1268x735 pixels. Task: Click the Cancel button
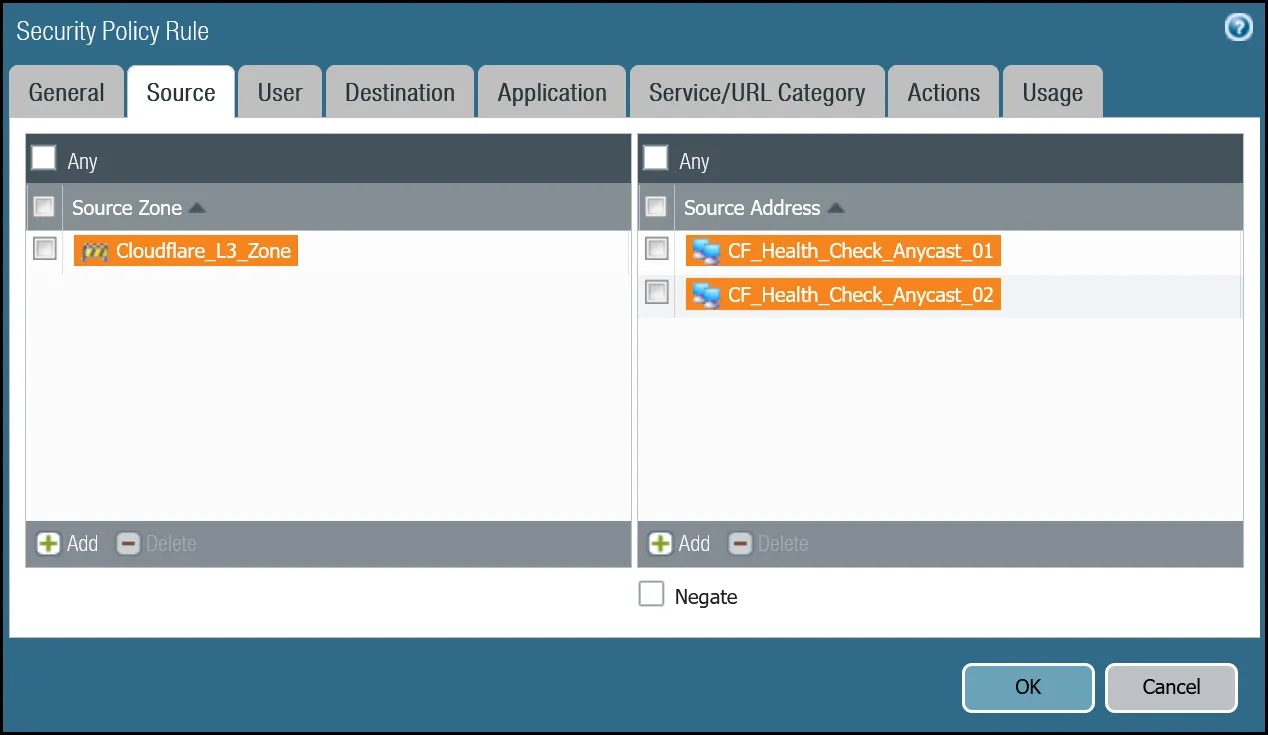tap(1170, 687)
